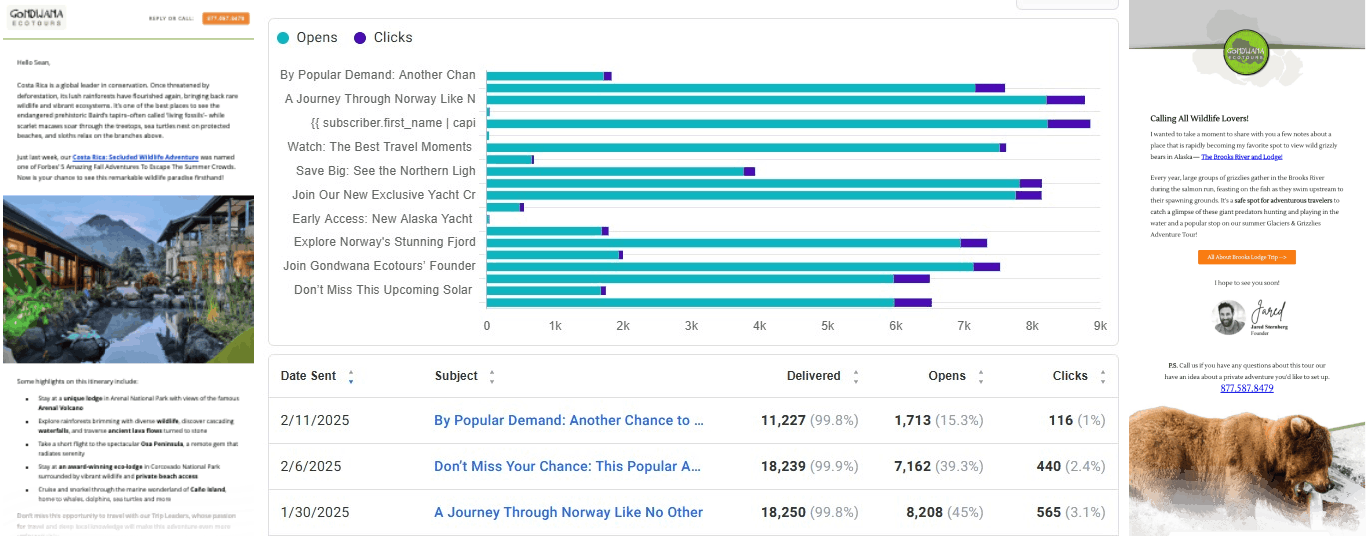Image resolution: width=1367 pixels, height=536 pixels.
Task: Click the Opens column sort arrows
Action: pos(980,377)
